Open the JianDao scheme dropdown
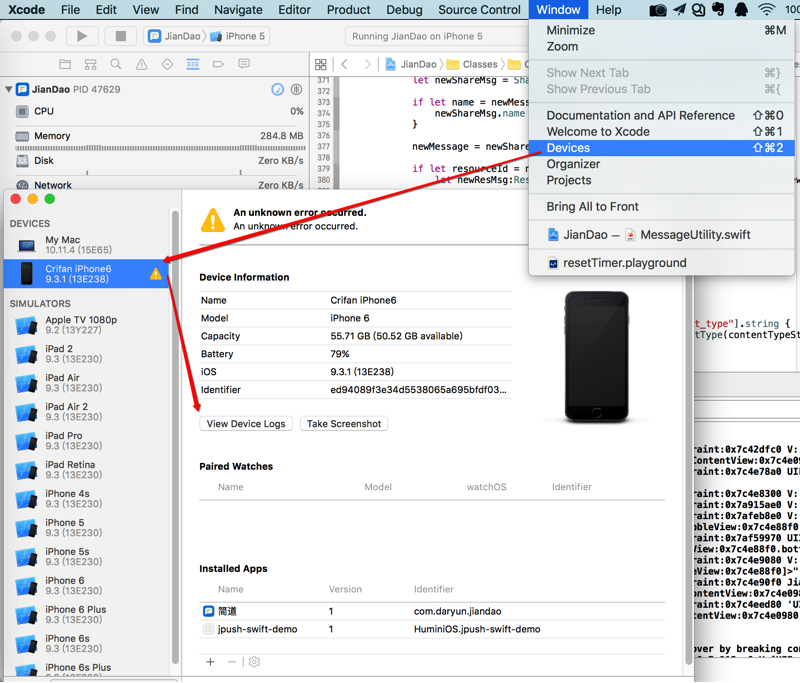 point(176,36)
